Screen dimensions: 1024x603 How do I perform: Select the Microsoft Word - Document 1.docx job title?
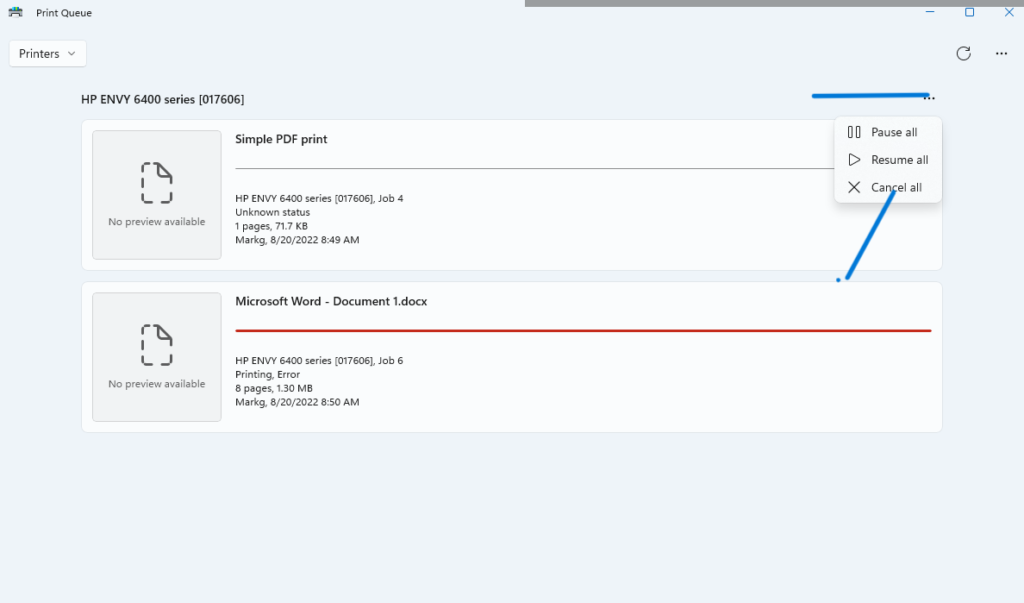pyautogui.click(x=331, y=301)
